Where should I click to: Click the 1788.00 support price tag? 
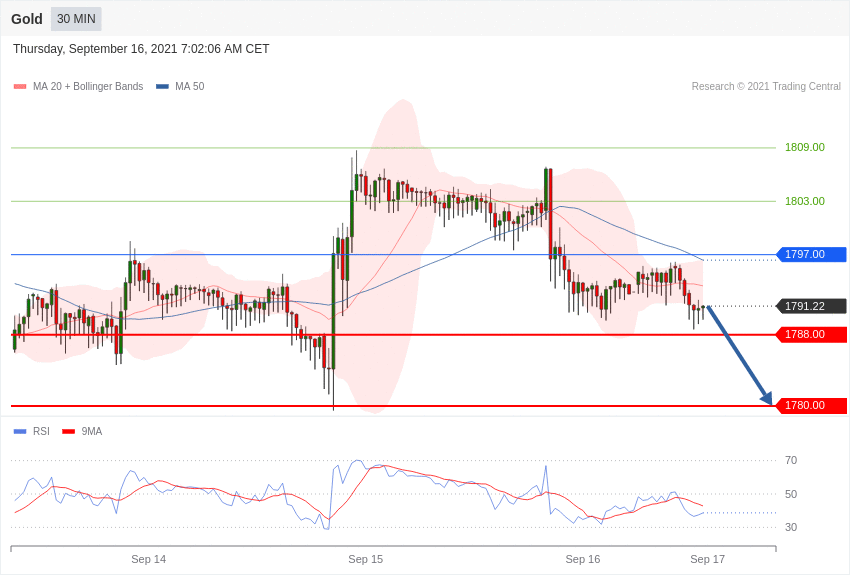click(x=811, y=334)
